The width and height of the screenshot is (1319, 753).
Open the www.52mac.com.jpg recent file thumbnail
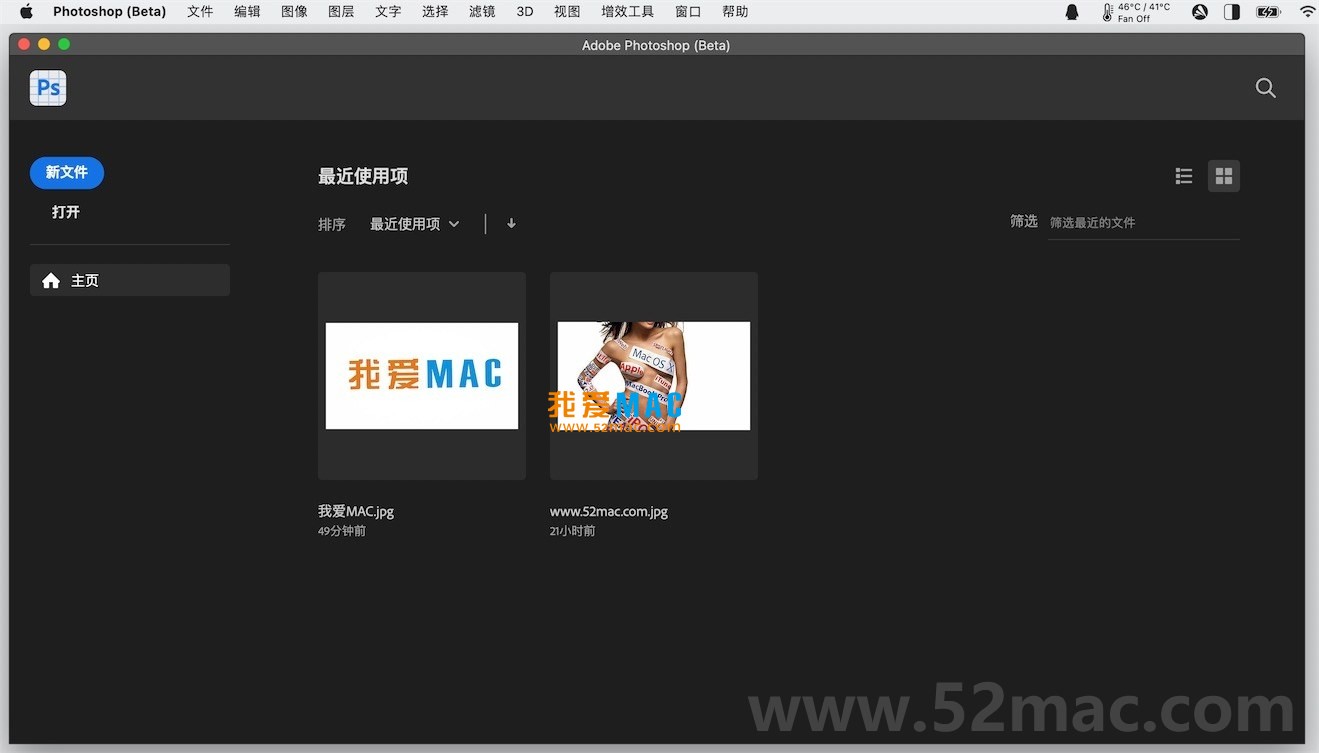(x=653, y=375)
